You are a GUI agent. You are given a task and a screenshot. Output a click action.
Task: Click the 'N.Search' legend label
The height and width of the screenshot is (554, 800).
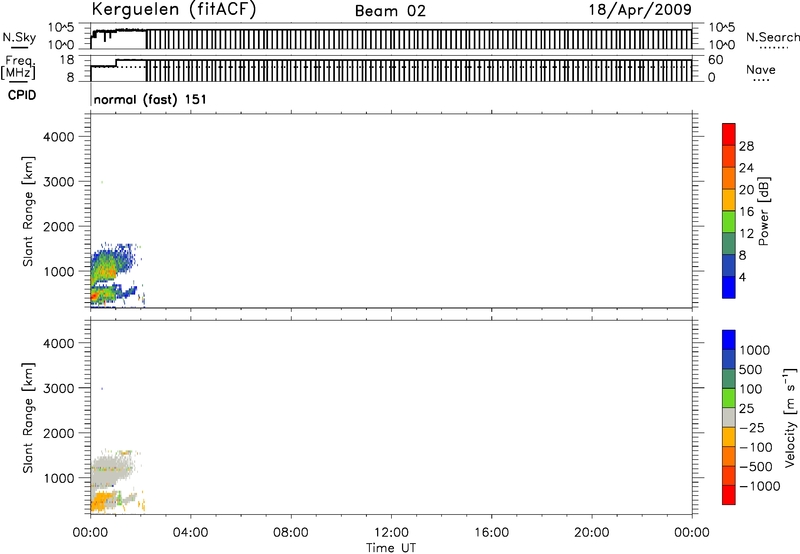[x=772, y=37]
